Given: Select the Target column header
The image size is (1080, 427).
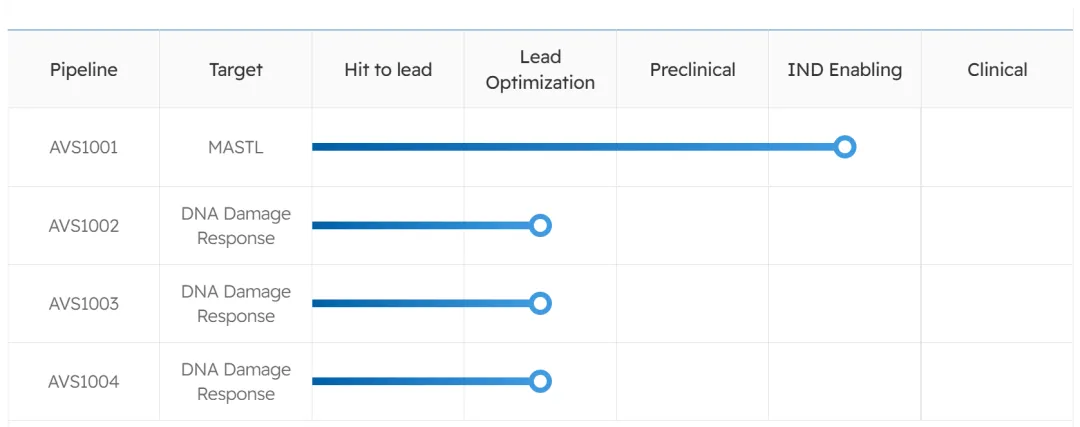Looking at the screenshot, I should coord(236,70).
